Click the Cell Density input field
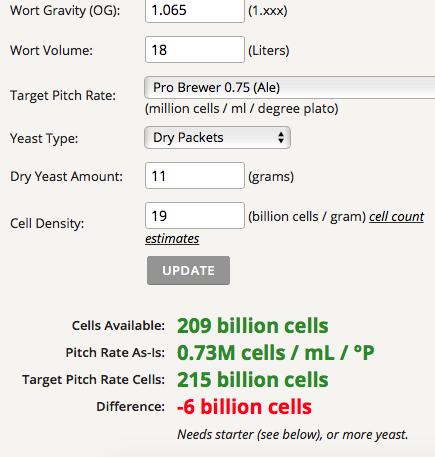The image size is (435, 457). 195,216
